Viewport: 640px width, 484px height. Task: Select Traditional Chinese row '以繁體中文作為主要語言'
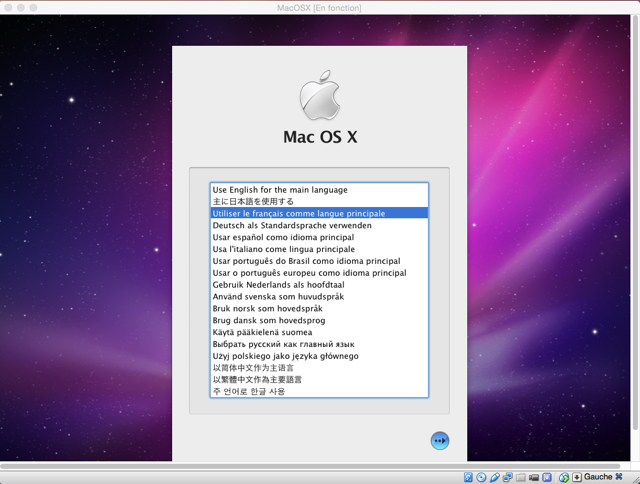tap(319, 380)
